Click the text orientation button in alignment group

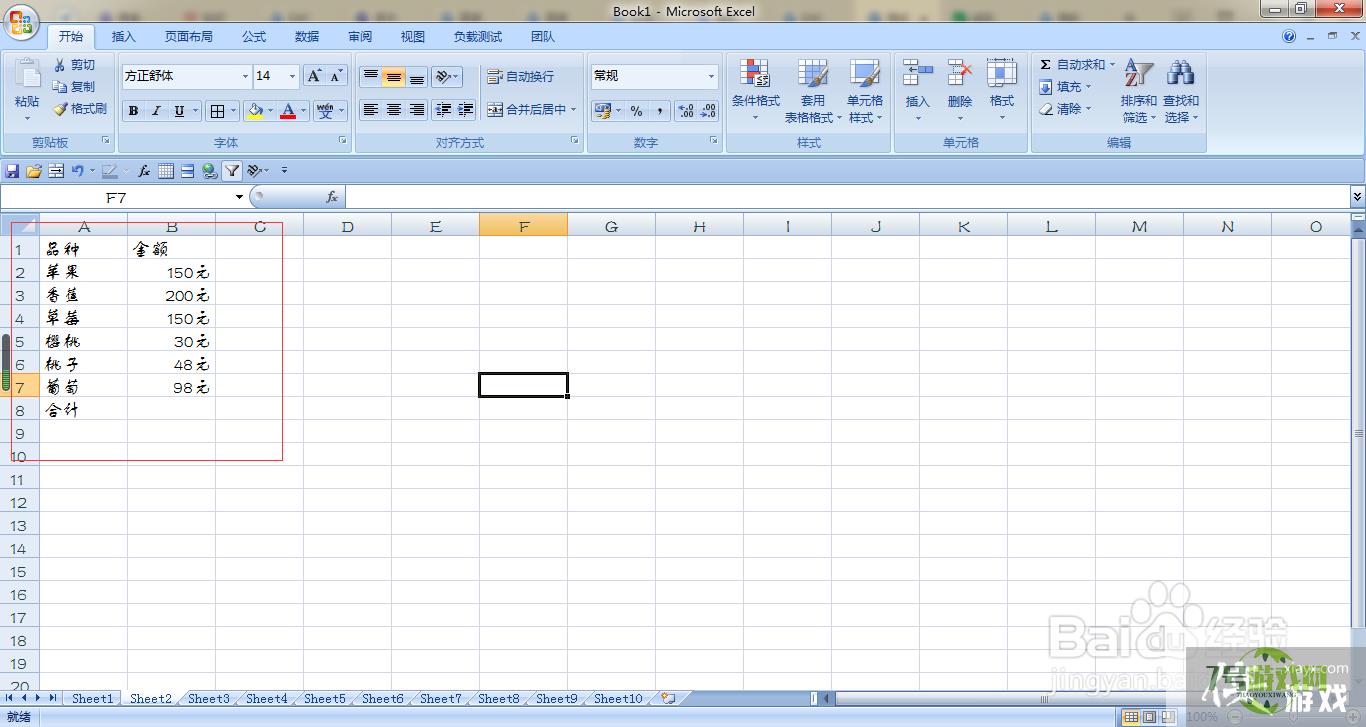[x=446, y=76]
